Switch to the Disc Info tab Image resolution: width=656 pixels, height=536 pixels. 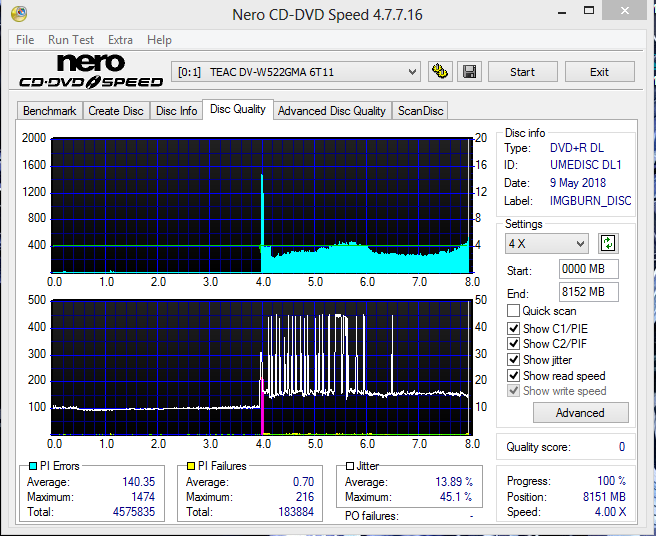(x=177, y=111)
